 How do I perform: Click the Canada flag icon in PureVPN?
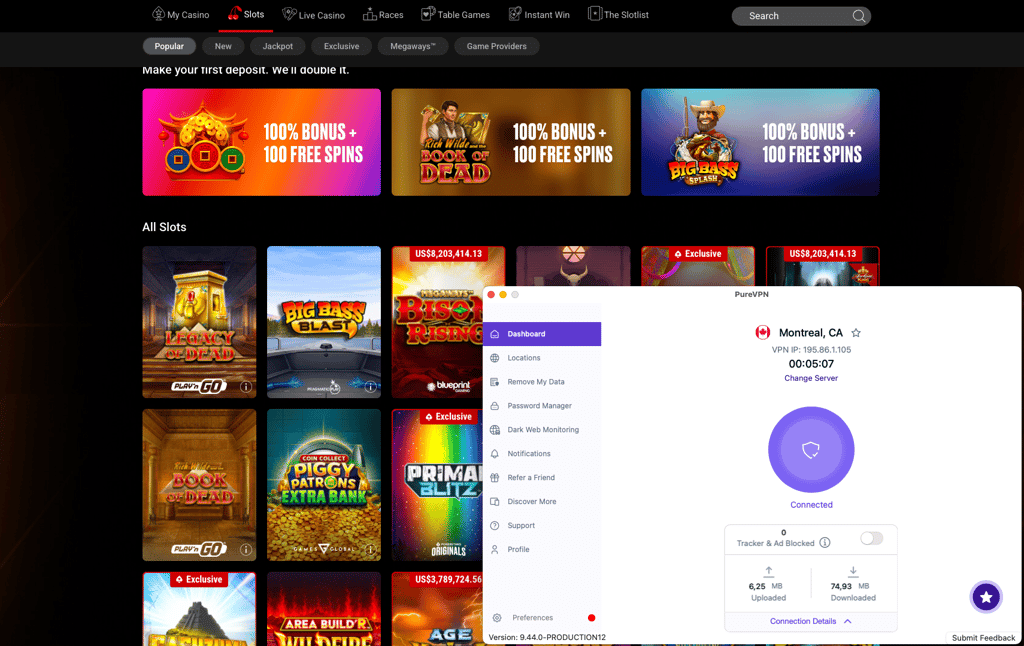(x=762, y=332)
